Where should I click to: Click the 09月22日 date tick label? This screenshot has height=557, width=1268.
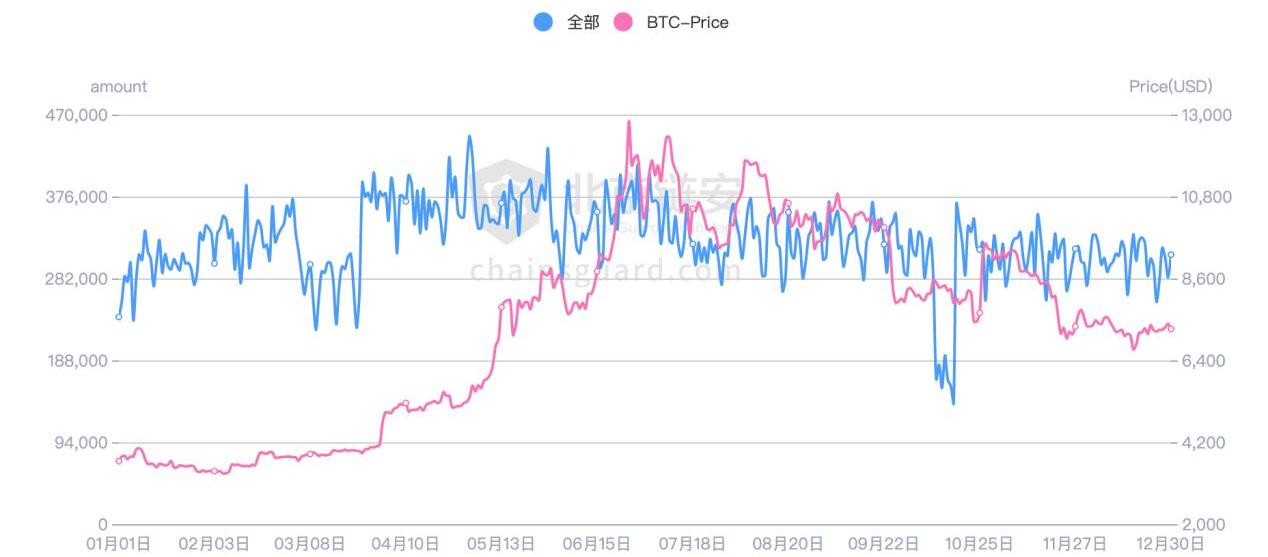tap(884, 544)
